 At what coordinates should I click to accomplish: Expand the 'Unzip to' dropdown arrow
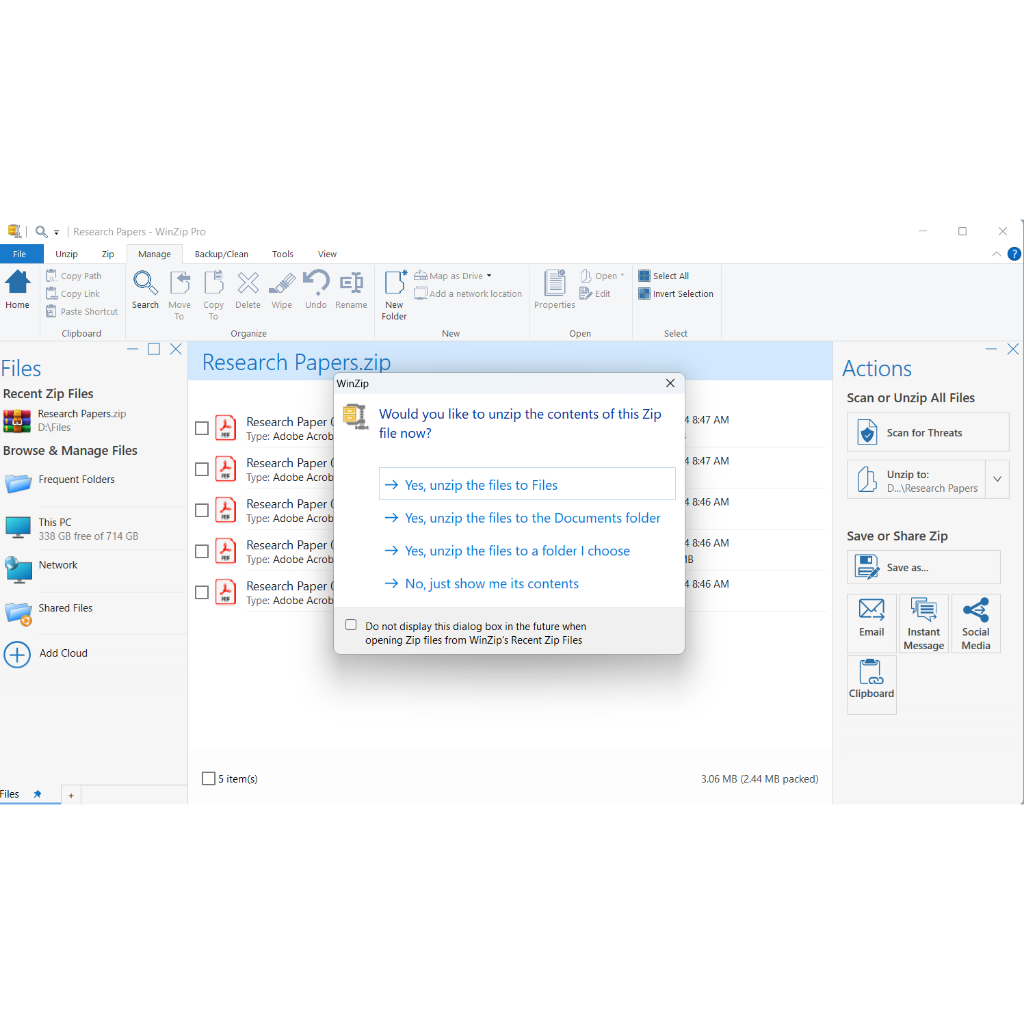pyautogui.click(x=997, y=480)
